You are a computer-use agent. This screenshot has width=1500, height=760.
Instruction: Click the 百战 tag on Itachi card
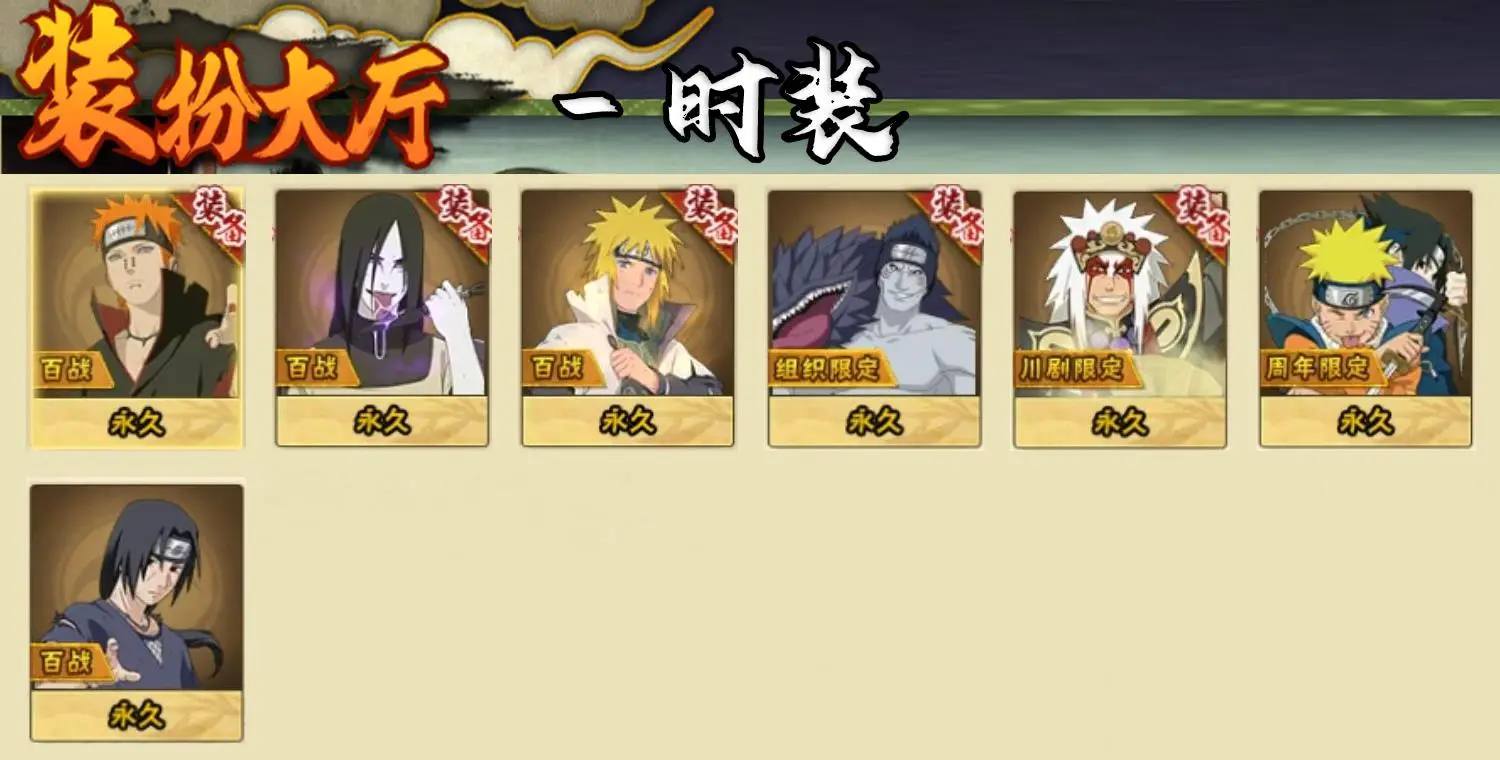(68, 662)
